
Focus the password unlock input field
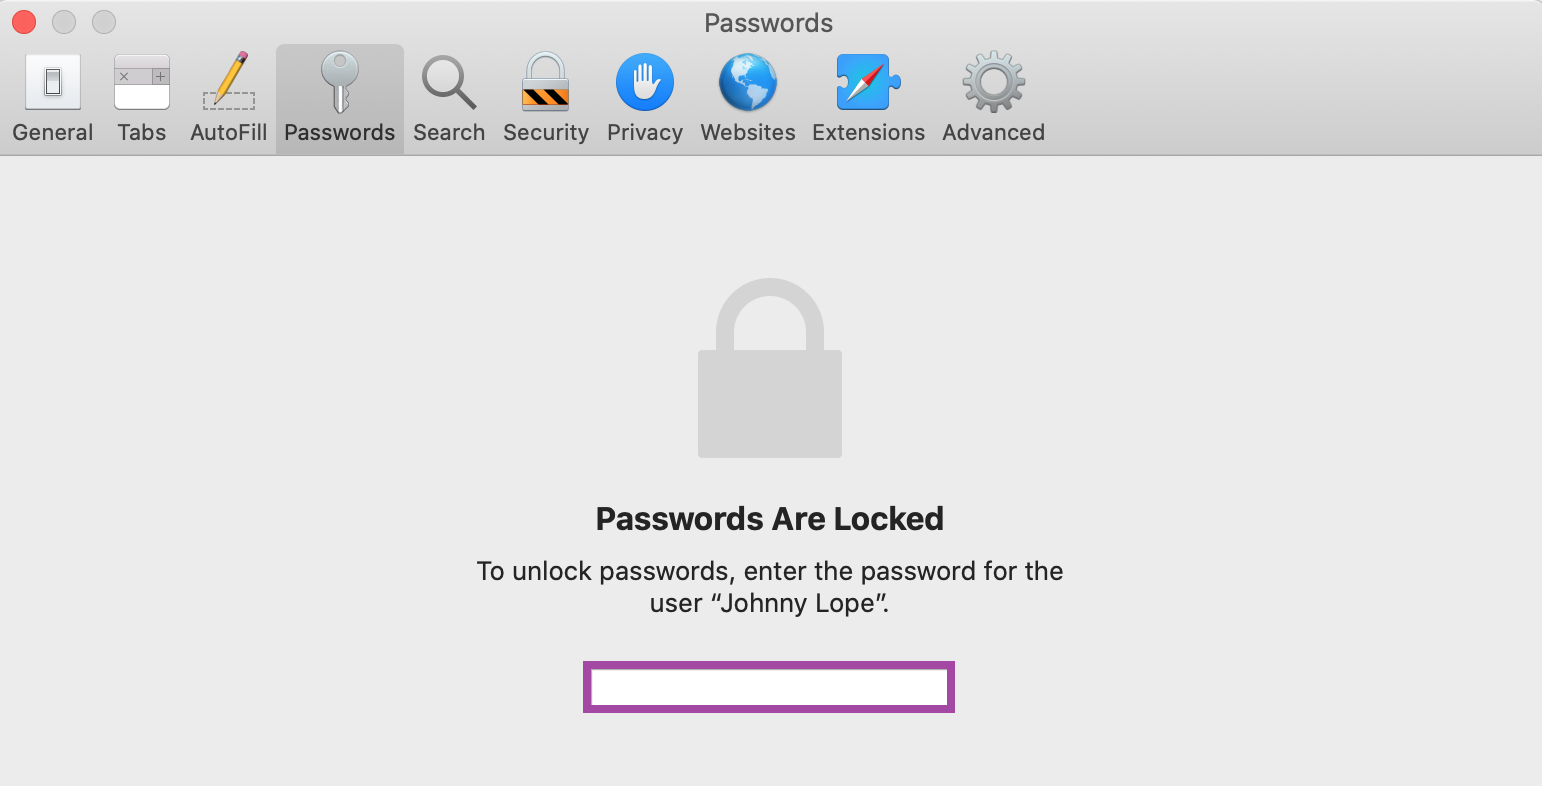coord(769,687)
